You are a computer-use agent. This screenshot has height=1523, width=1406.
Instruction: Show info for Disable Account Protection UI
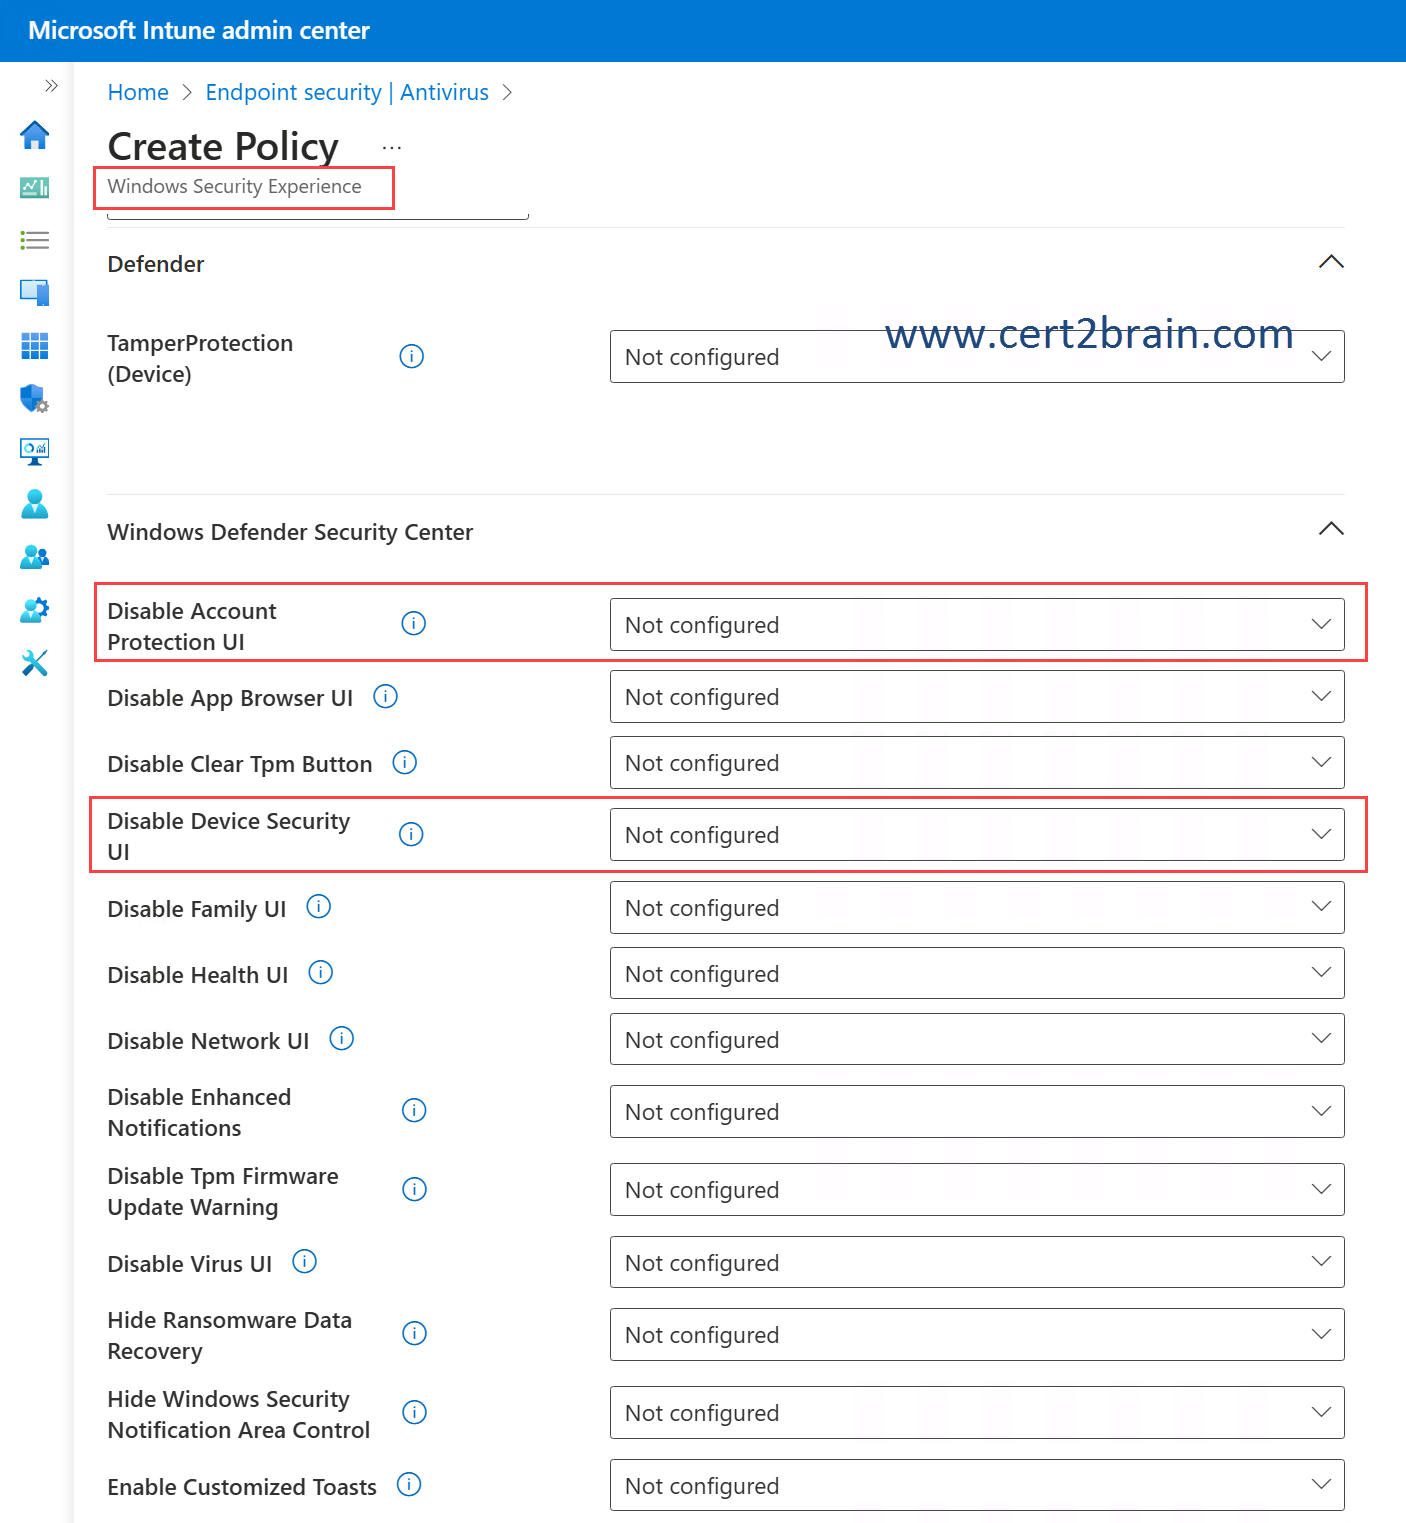[413, 623]
